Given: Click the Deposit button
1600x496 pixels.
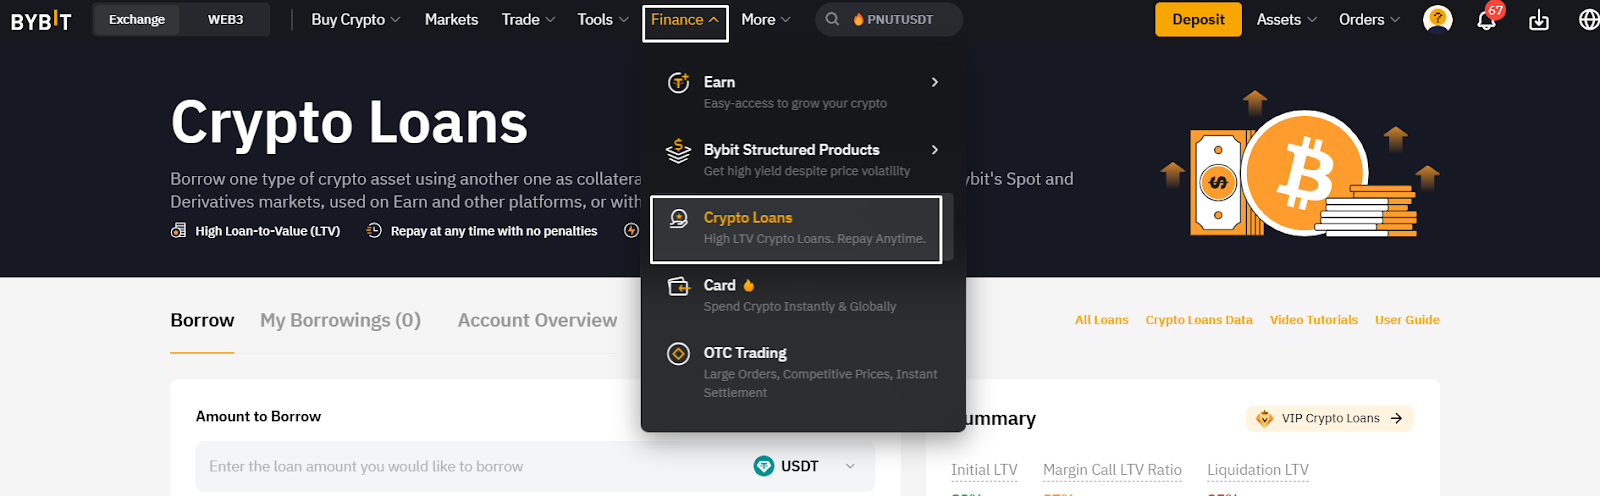Looking at the screenshot, I should (x=1198, y=20).
